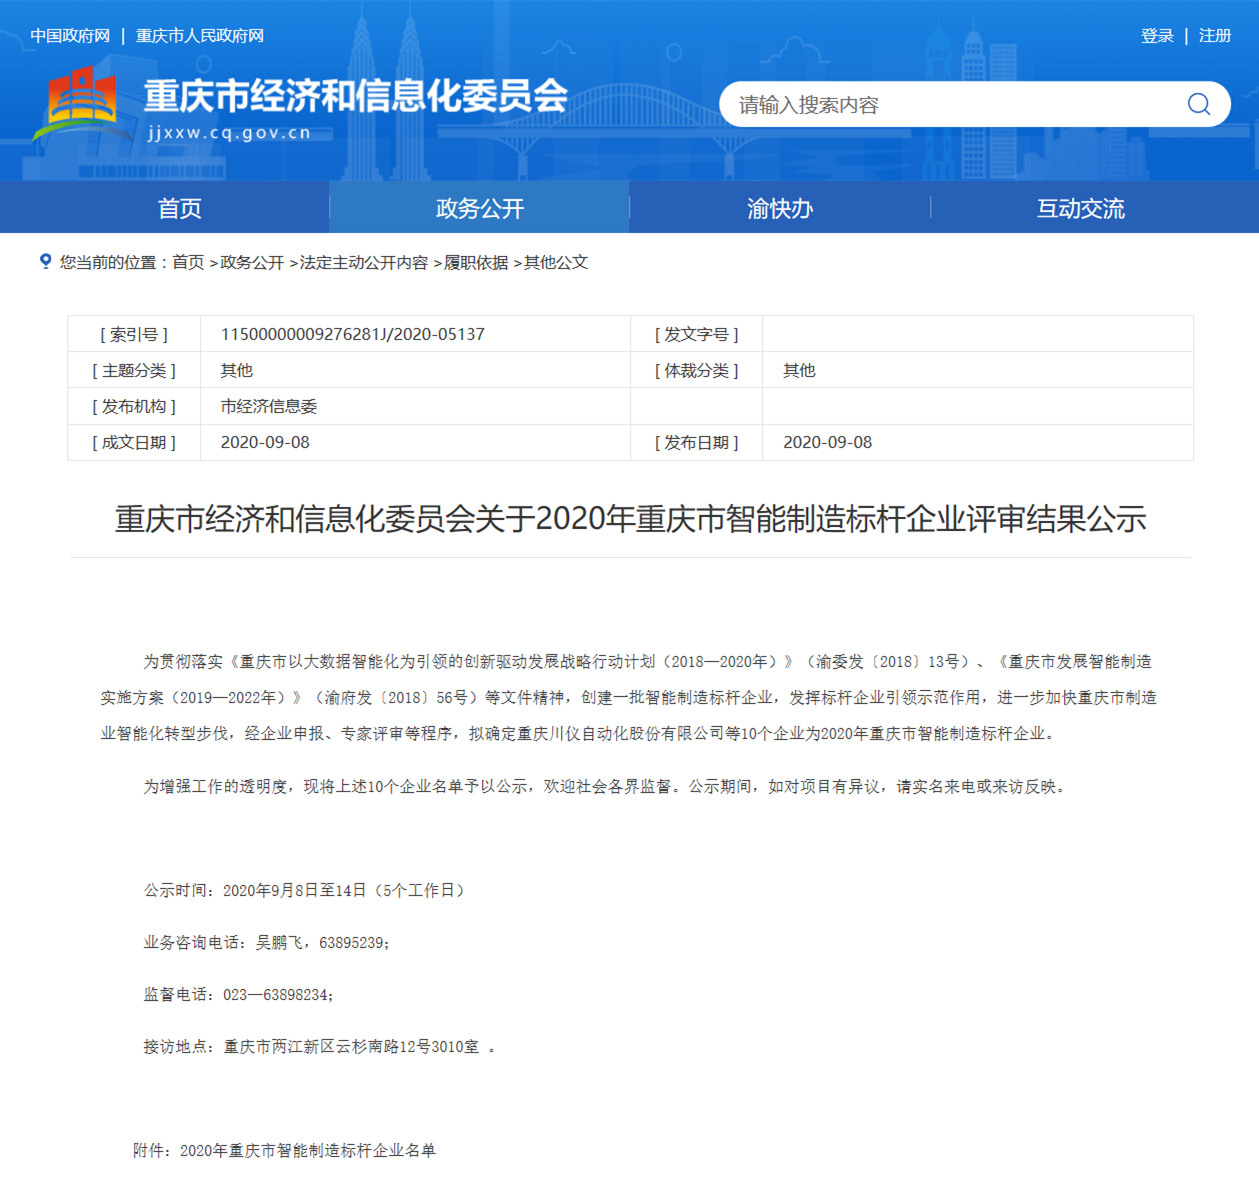Click the 主题分类 label cell
Viewport: 1259px width, 1188px height.
click(134, 370)
